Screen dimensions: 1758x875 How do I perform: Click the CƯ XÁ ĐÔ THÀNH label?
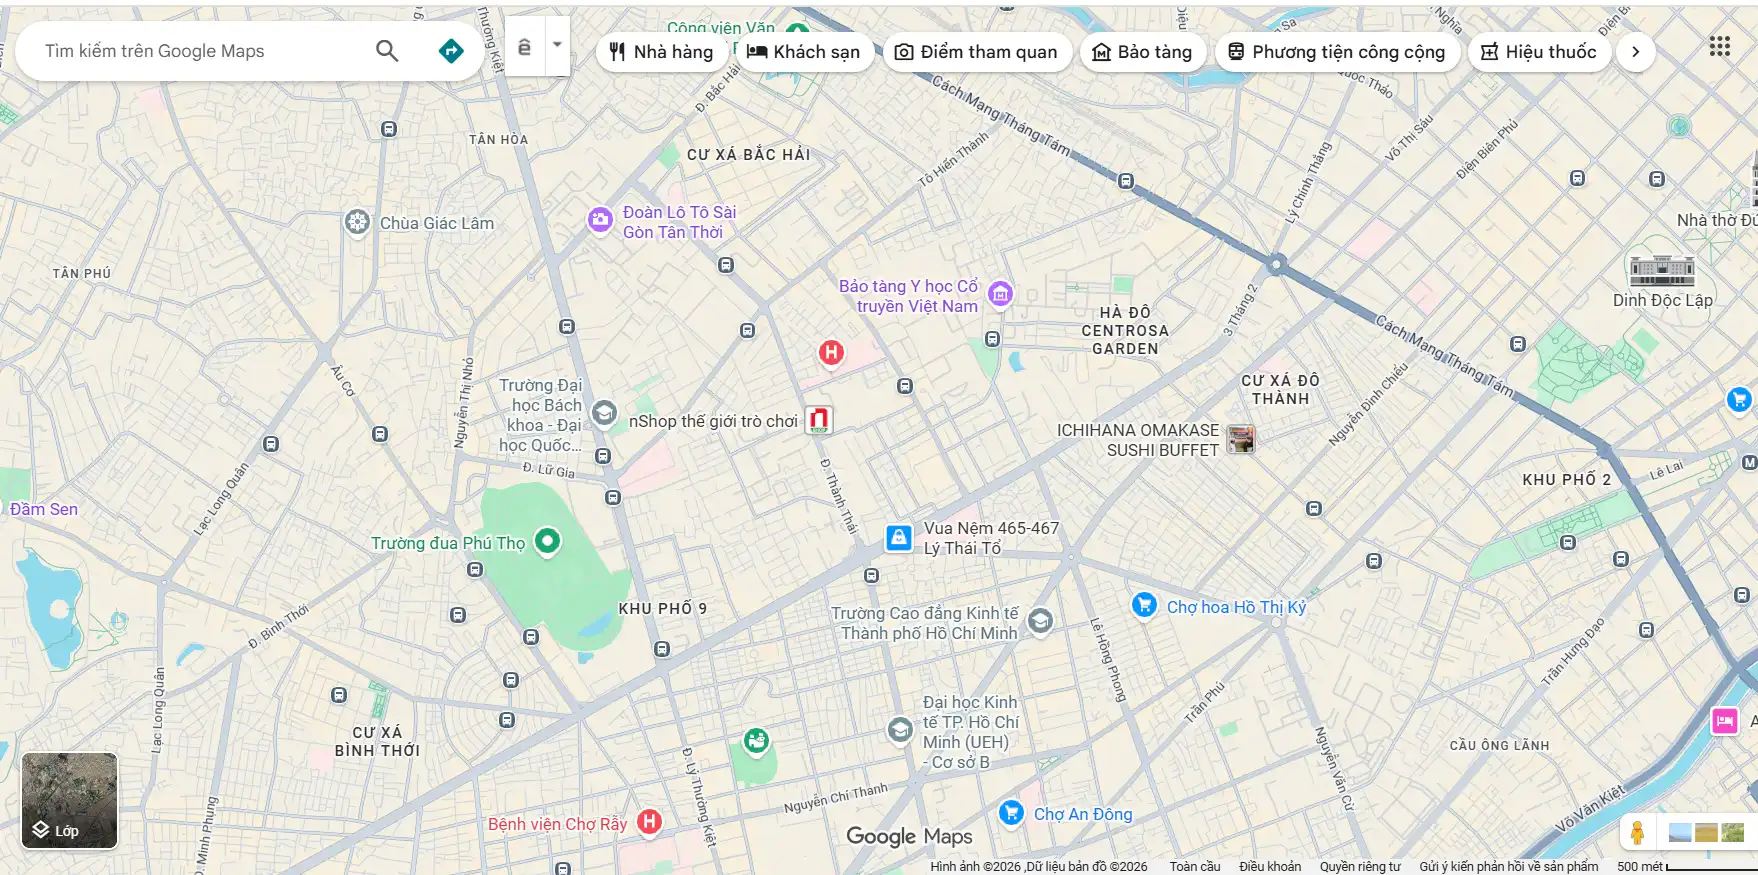click(1281, 389)
